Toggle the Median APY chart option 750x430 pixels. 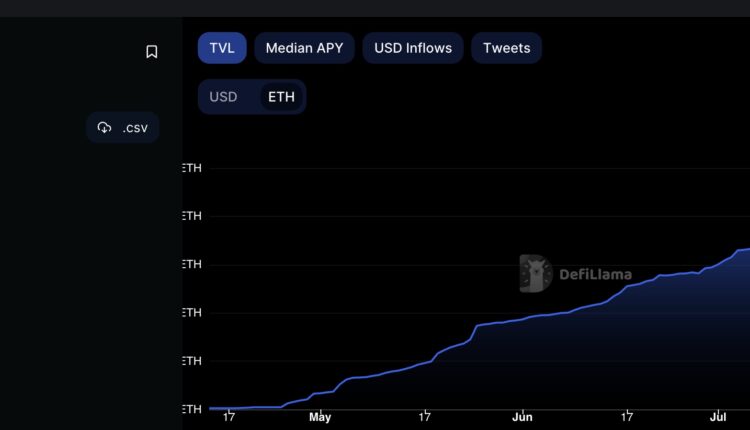pos(304,48)
